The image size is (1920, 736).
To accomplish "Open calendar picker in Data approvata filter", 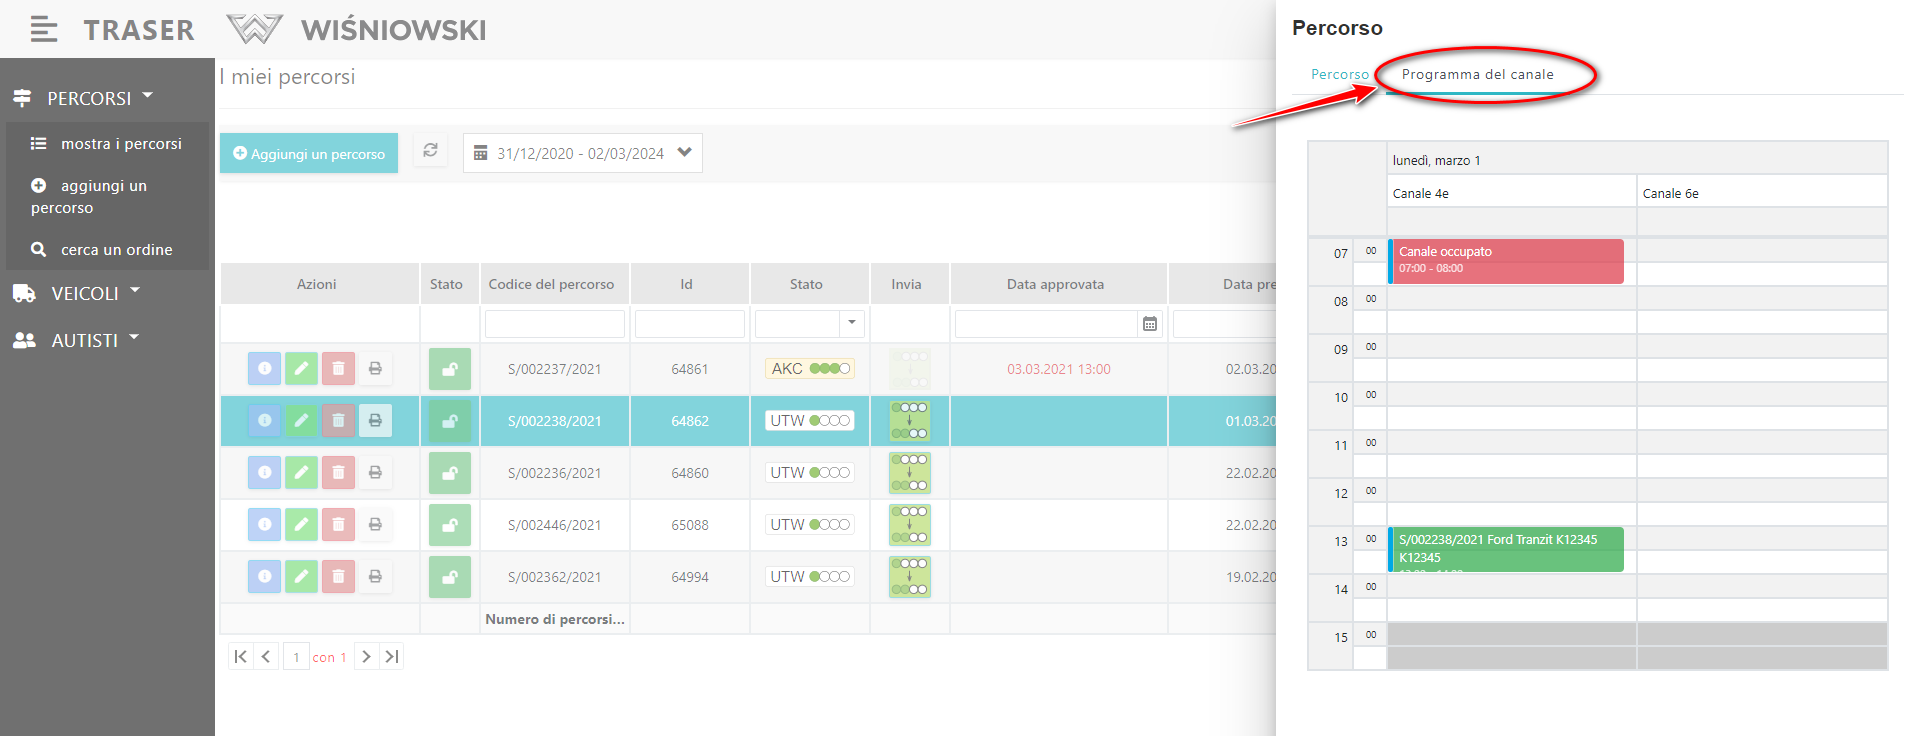I will (1150, 324).
